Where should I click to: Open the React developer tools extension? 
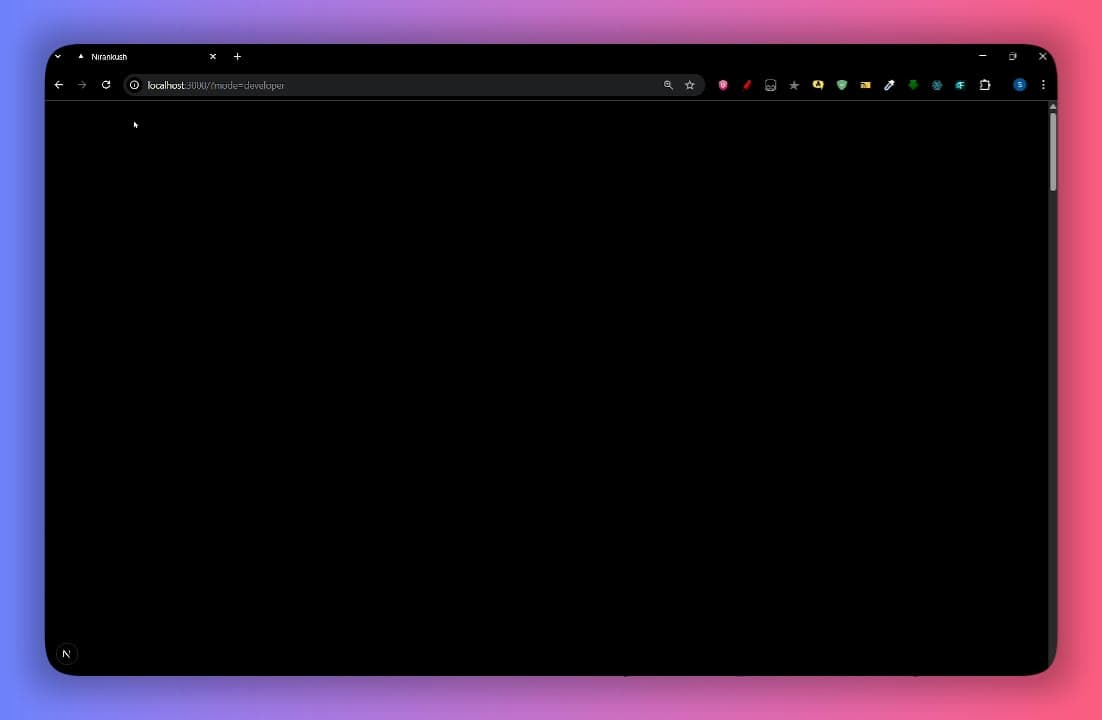coord(937,85)
